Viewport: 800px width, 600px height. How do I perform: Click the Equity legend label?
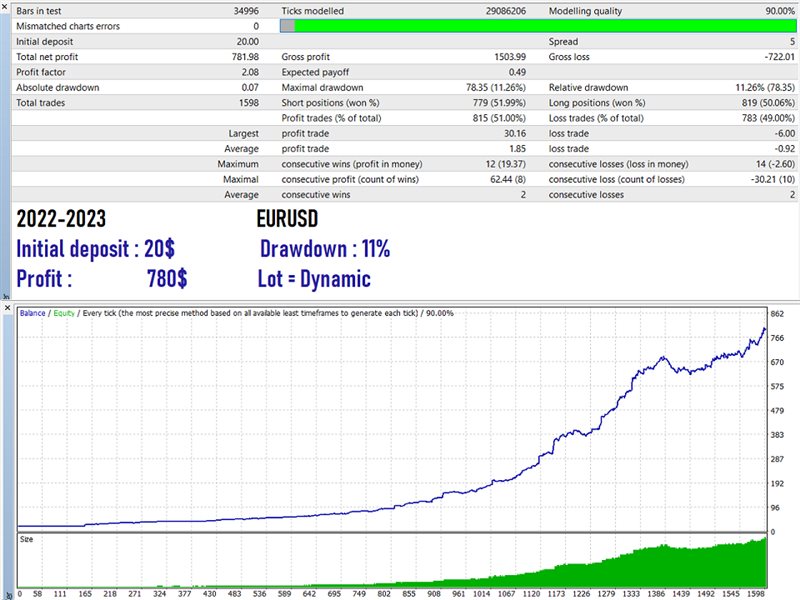point(65,313)
